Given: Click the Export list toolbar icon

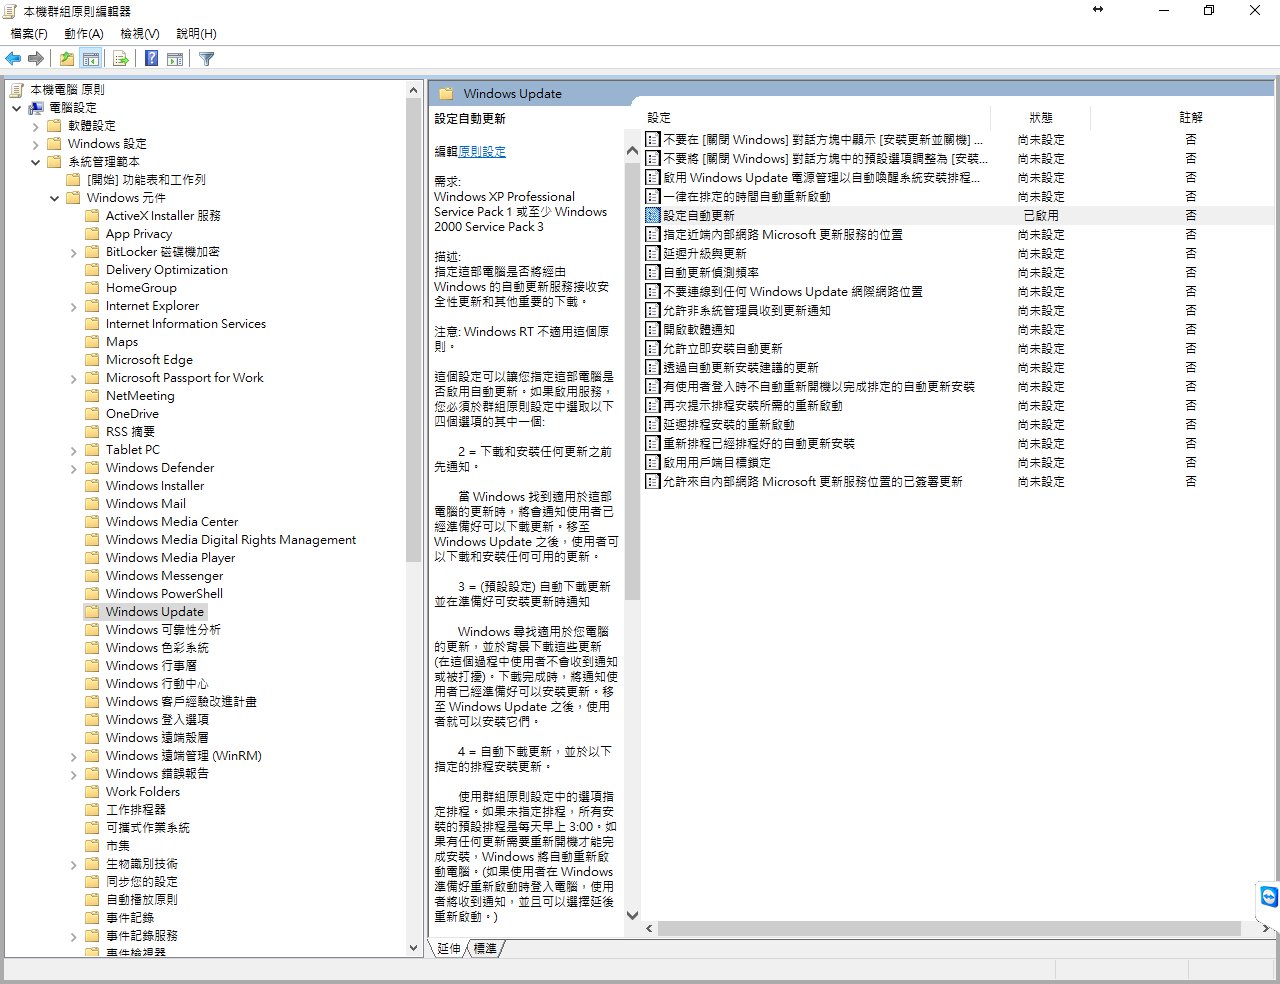Looking at the screenshot, I should point(121,59).
